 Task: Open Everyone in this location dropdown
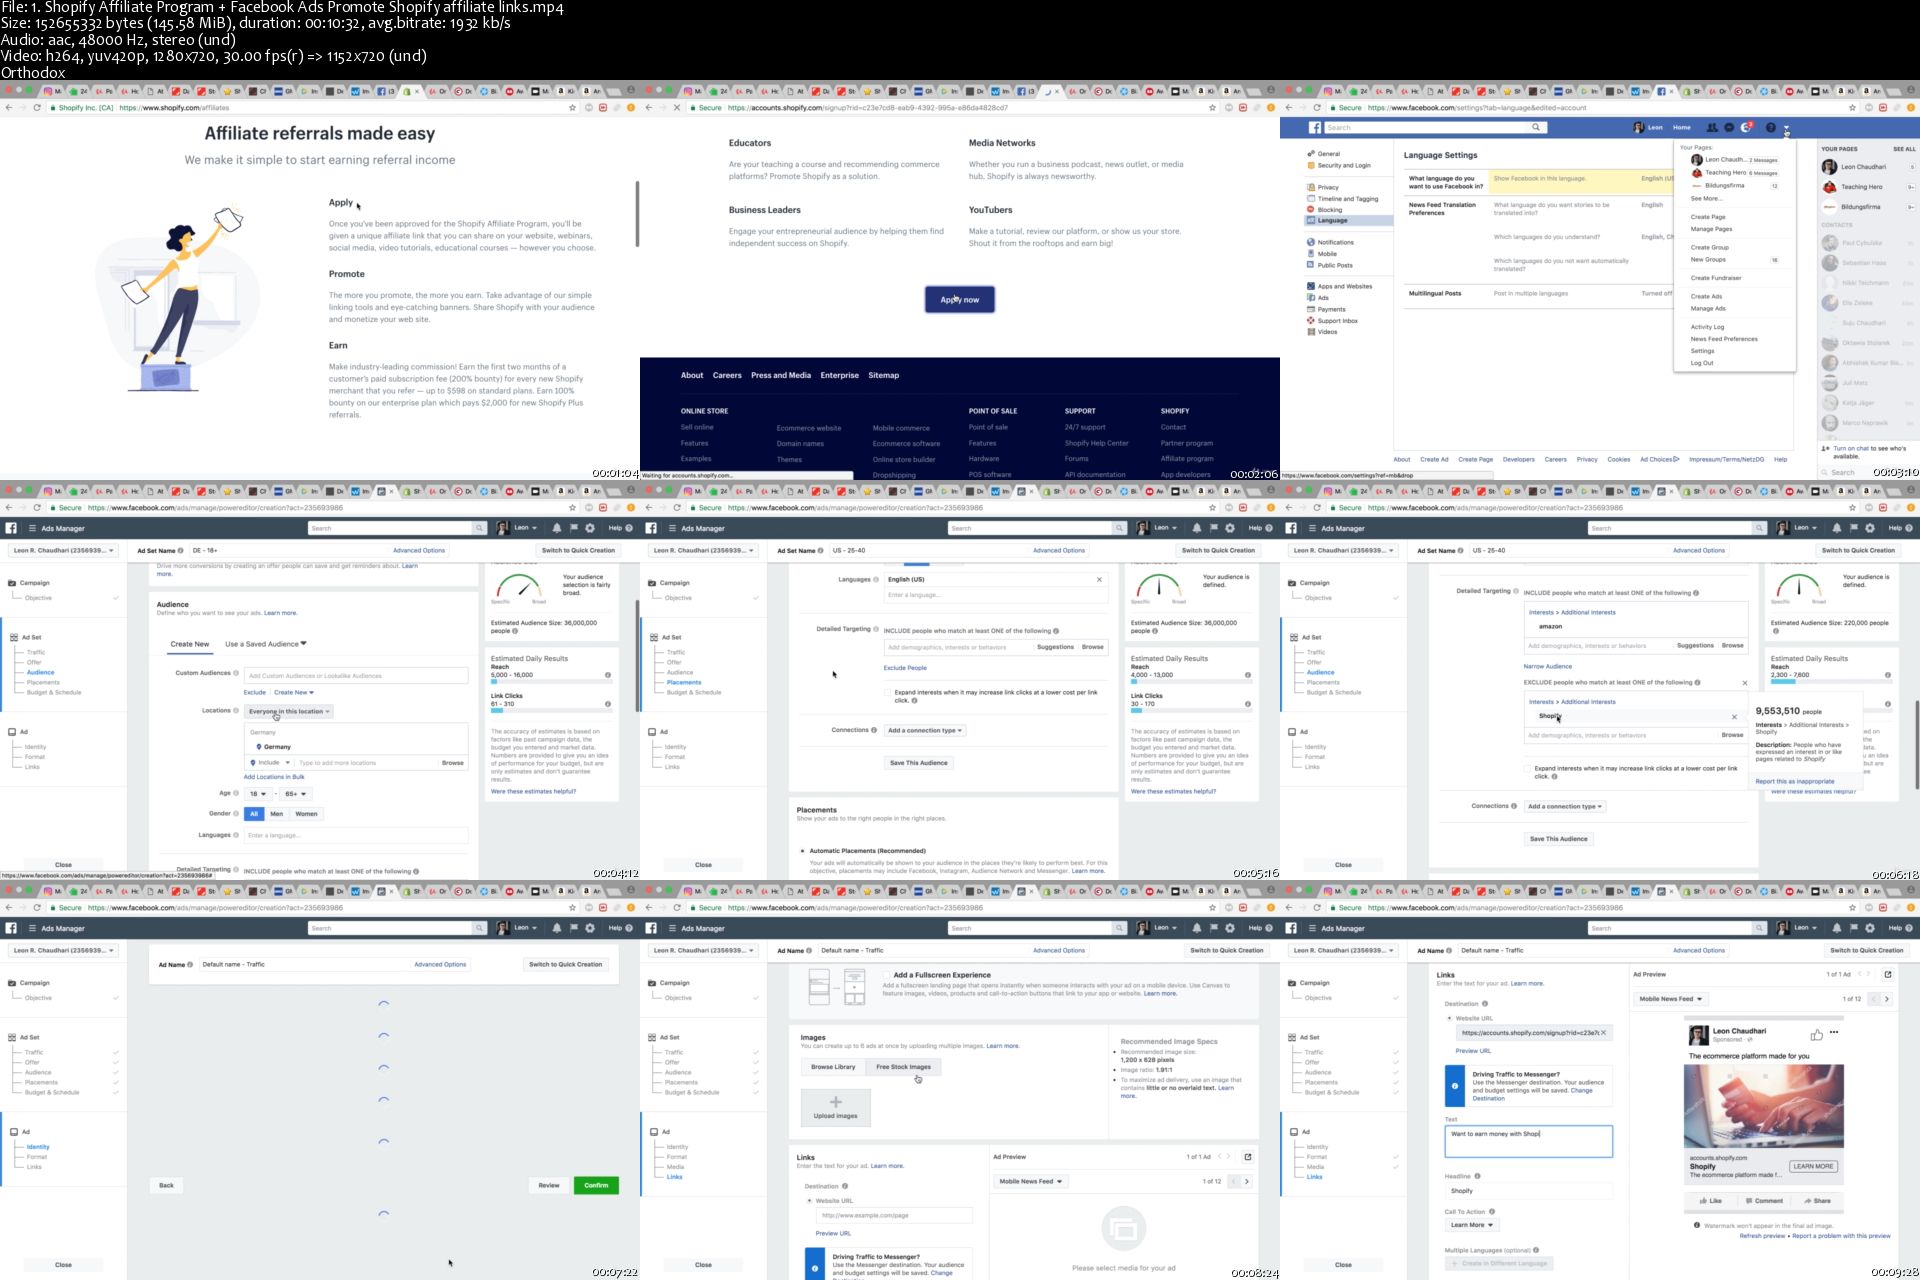(x=288, y=711)
